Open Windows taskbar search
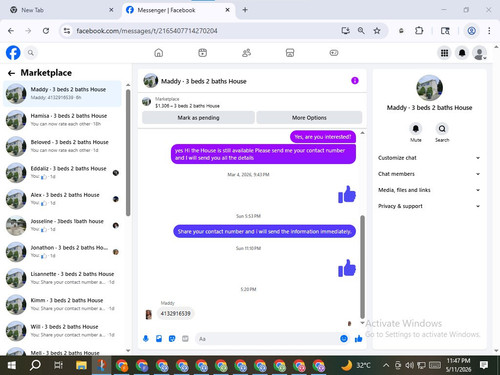Viewport: 500px width, 375px height. tap(35, 365)
